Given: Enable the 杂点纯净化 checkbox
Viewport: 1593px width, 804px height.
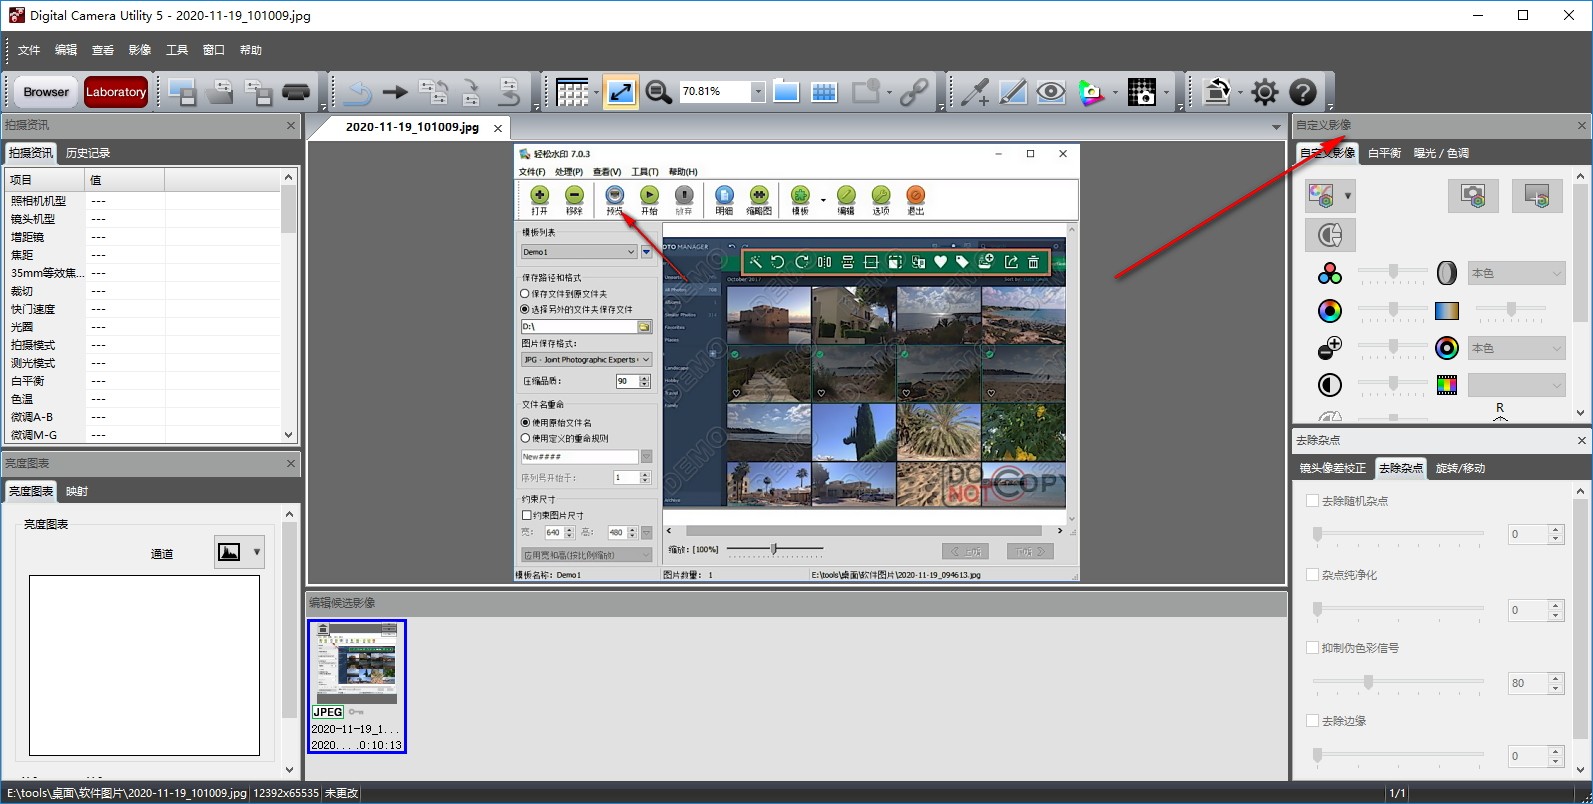Looking at the screenshot, I should tap(1313, 575).
